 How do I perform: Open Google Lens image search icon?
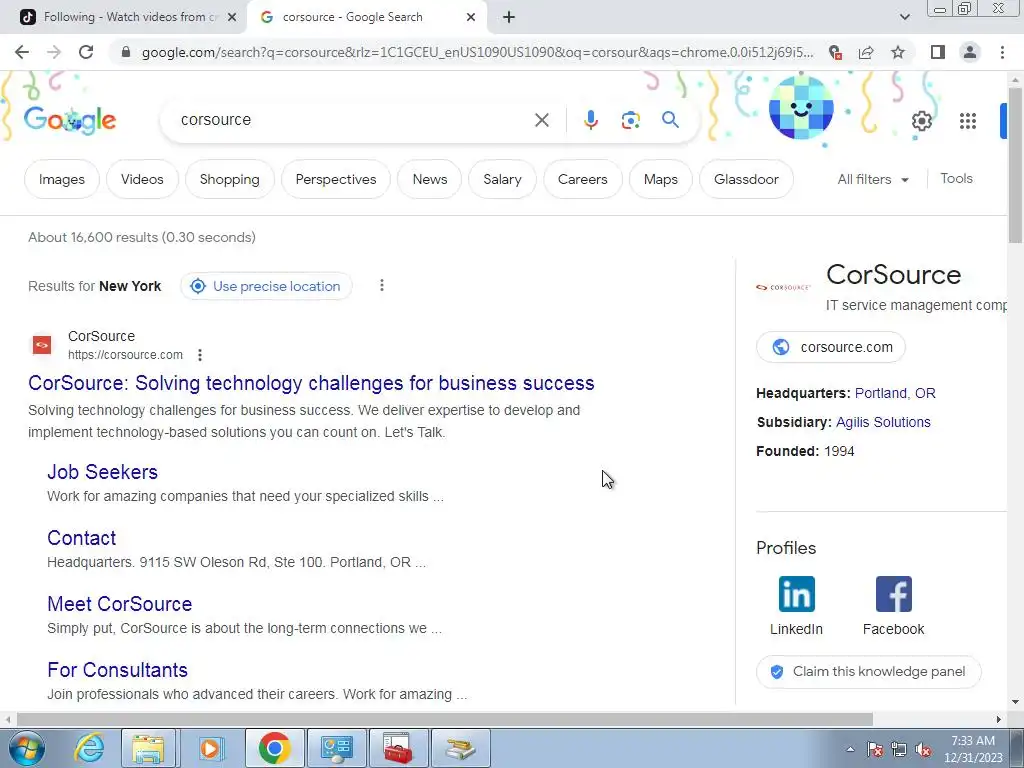pyautogui.click(x=630, y=120)
